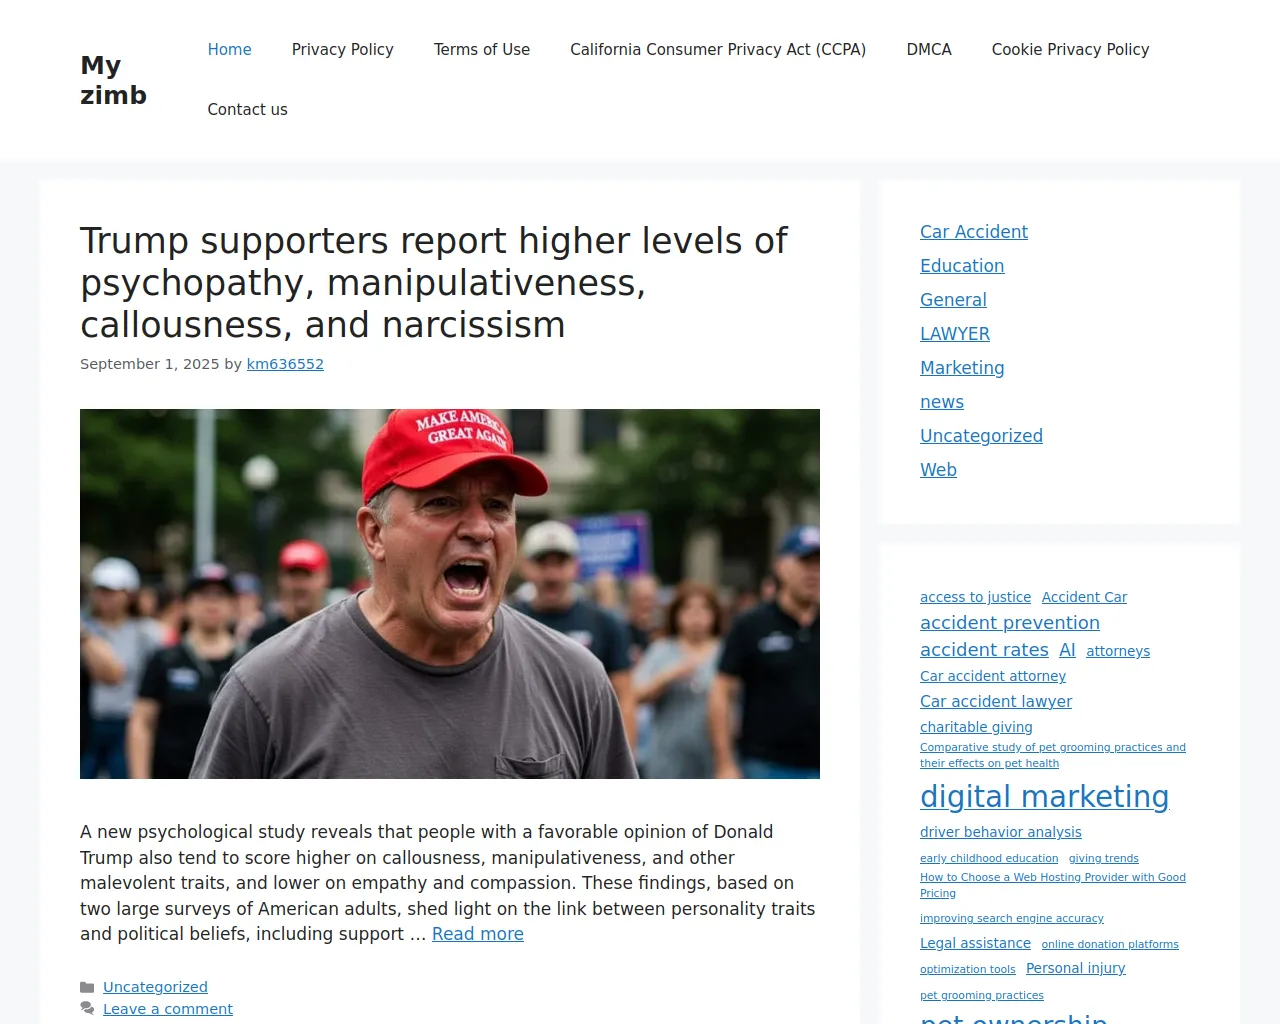Open the Personal injury tag
The image size is (1280, 1024).
click(x=1076, y=968)
